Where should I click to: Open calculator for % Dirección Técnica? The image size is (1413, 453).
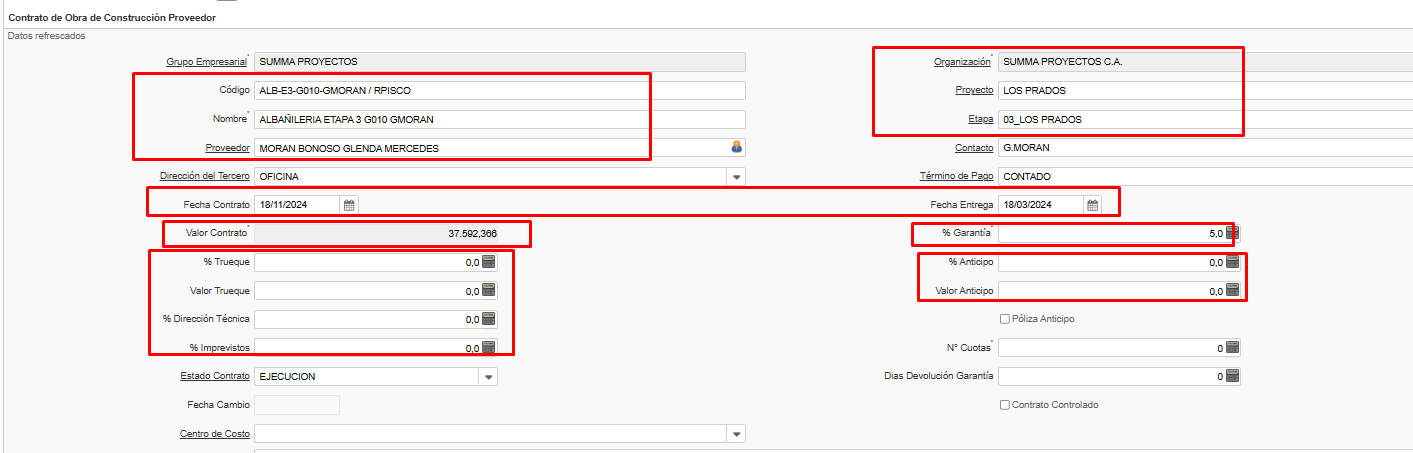click(489, 319)
